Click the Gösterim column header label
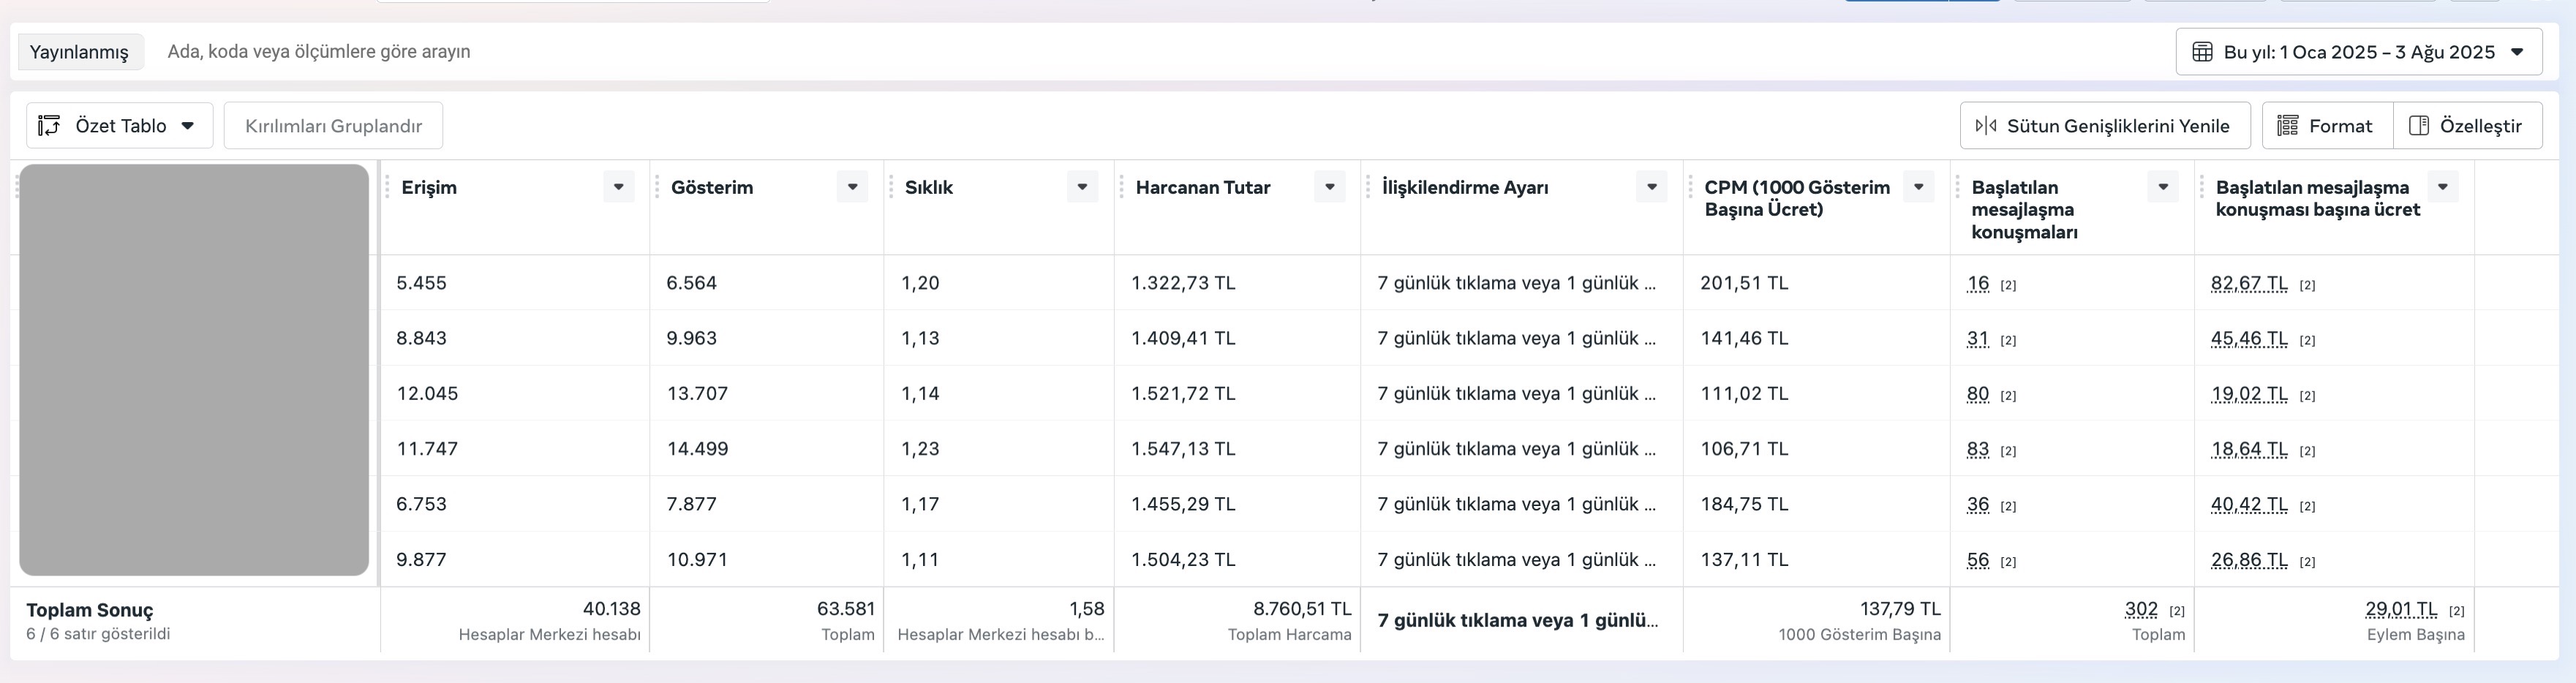 point(712,187)
